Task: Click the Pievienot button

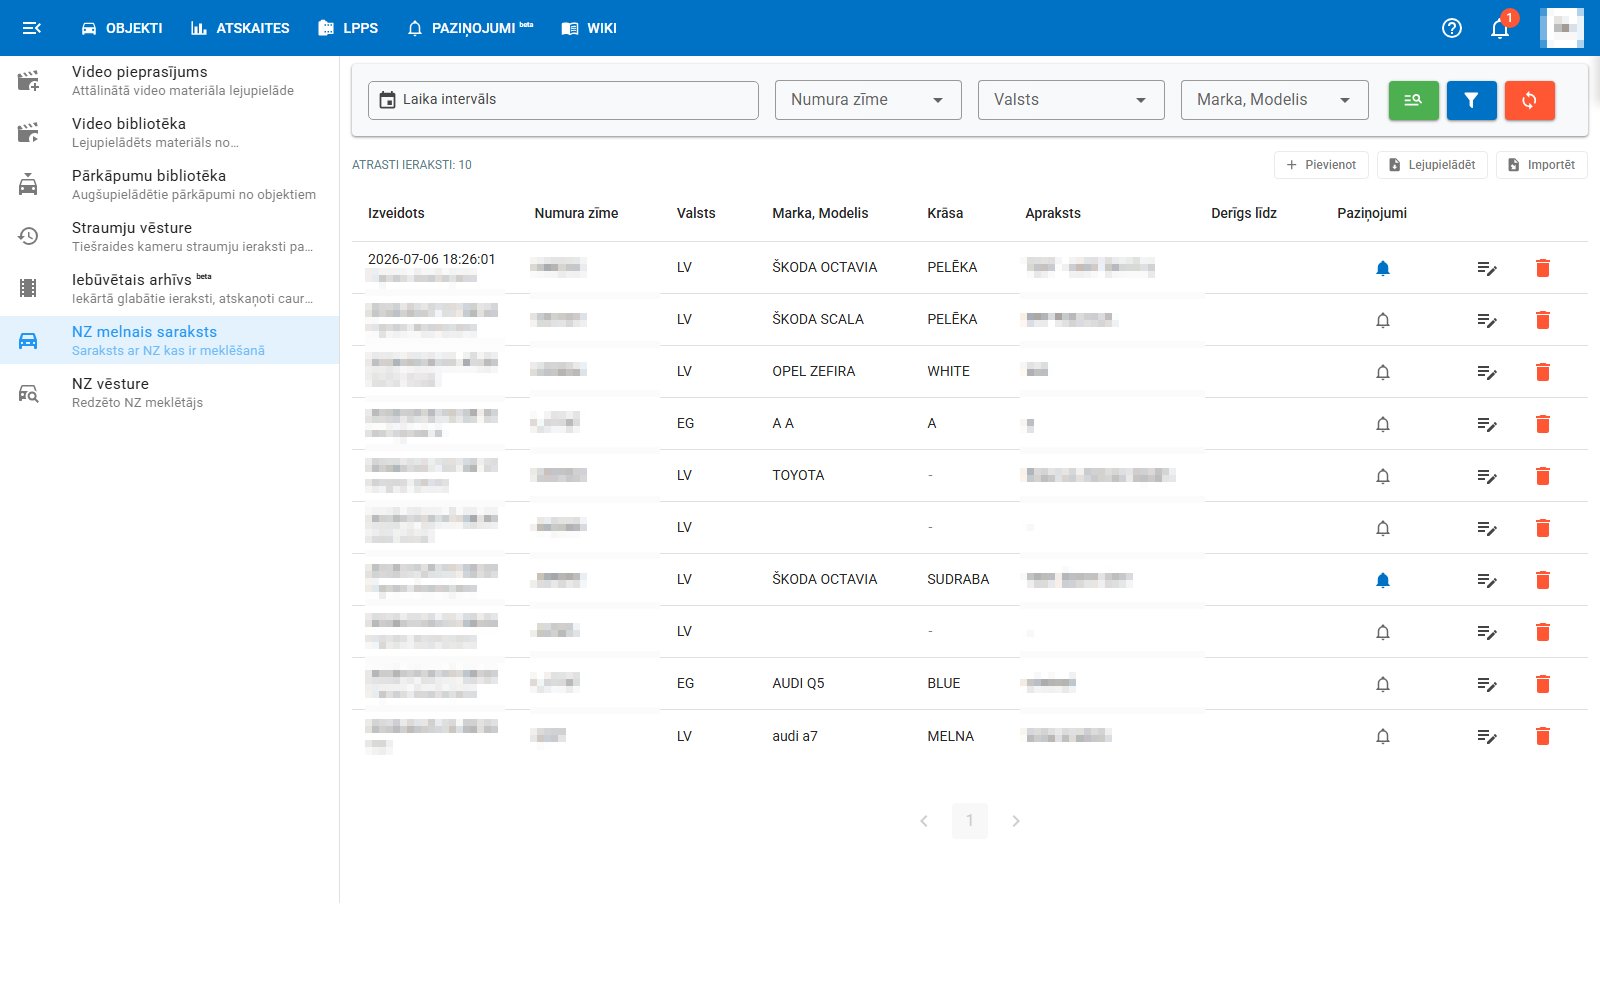Action: [x=1321, y=165]
